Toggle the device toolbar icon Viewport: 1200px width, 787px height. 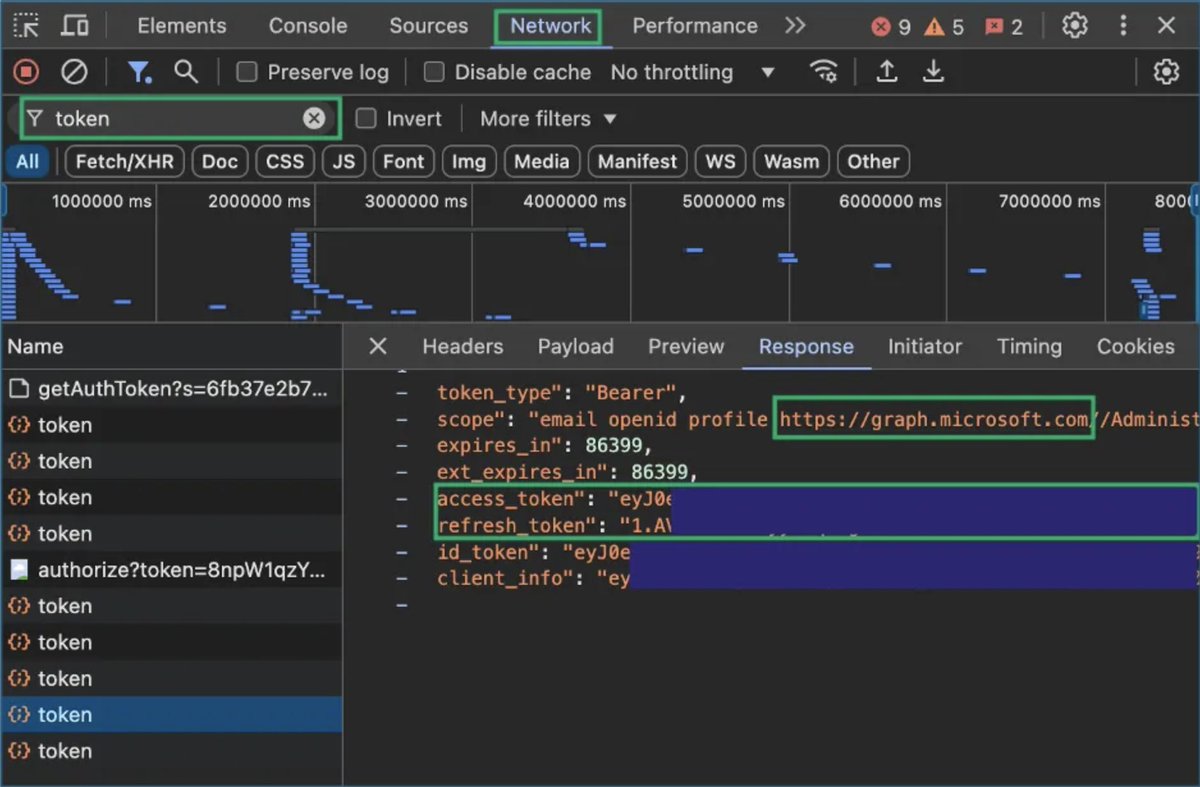pyautogui.click(x=74, y=25)
